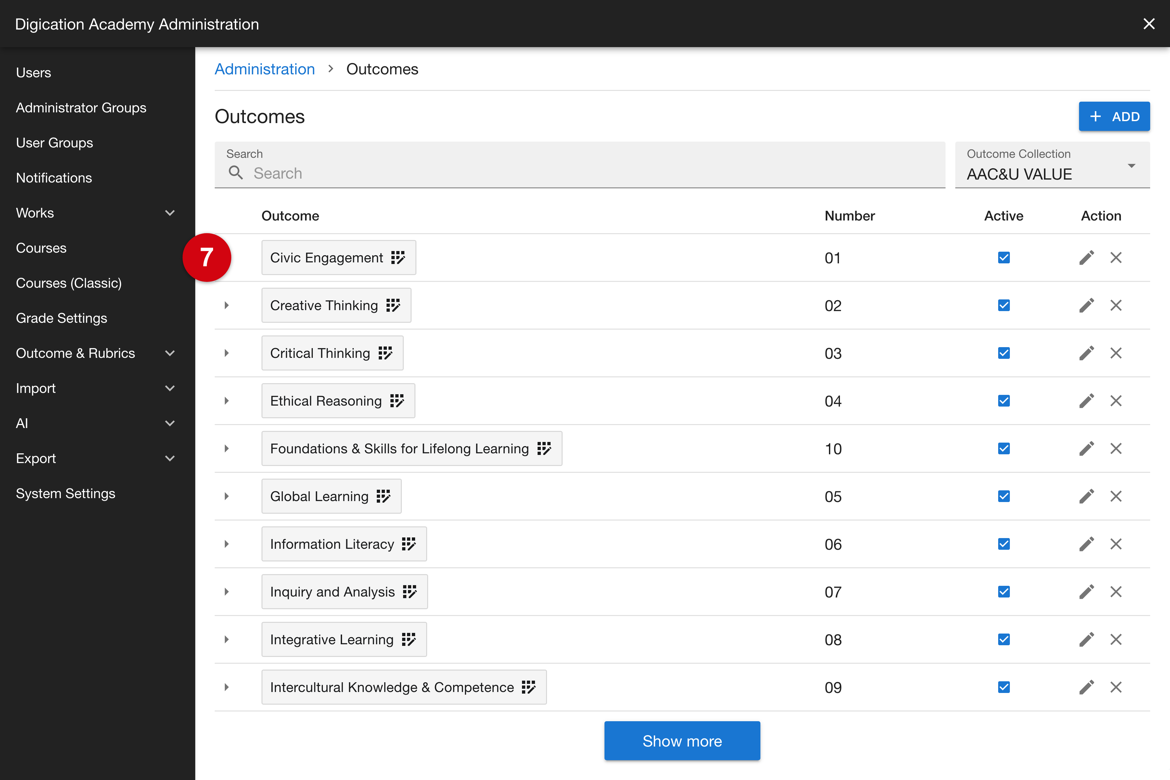
Task: Expand the Global Learning row
Action: tap(226, 496)
